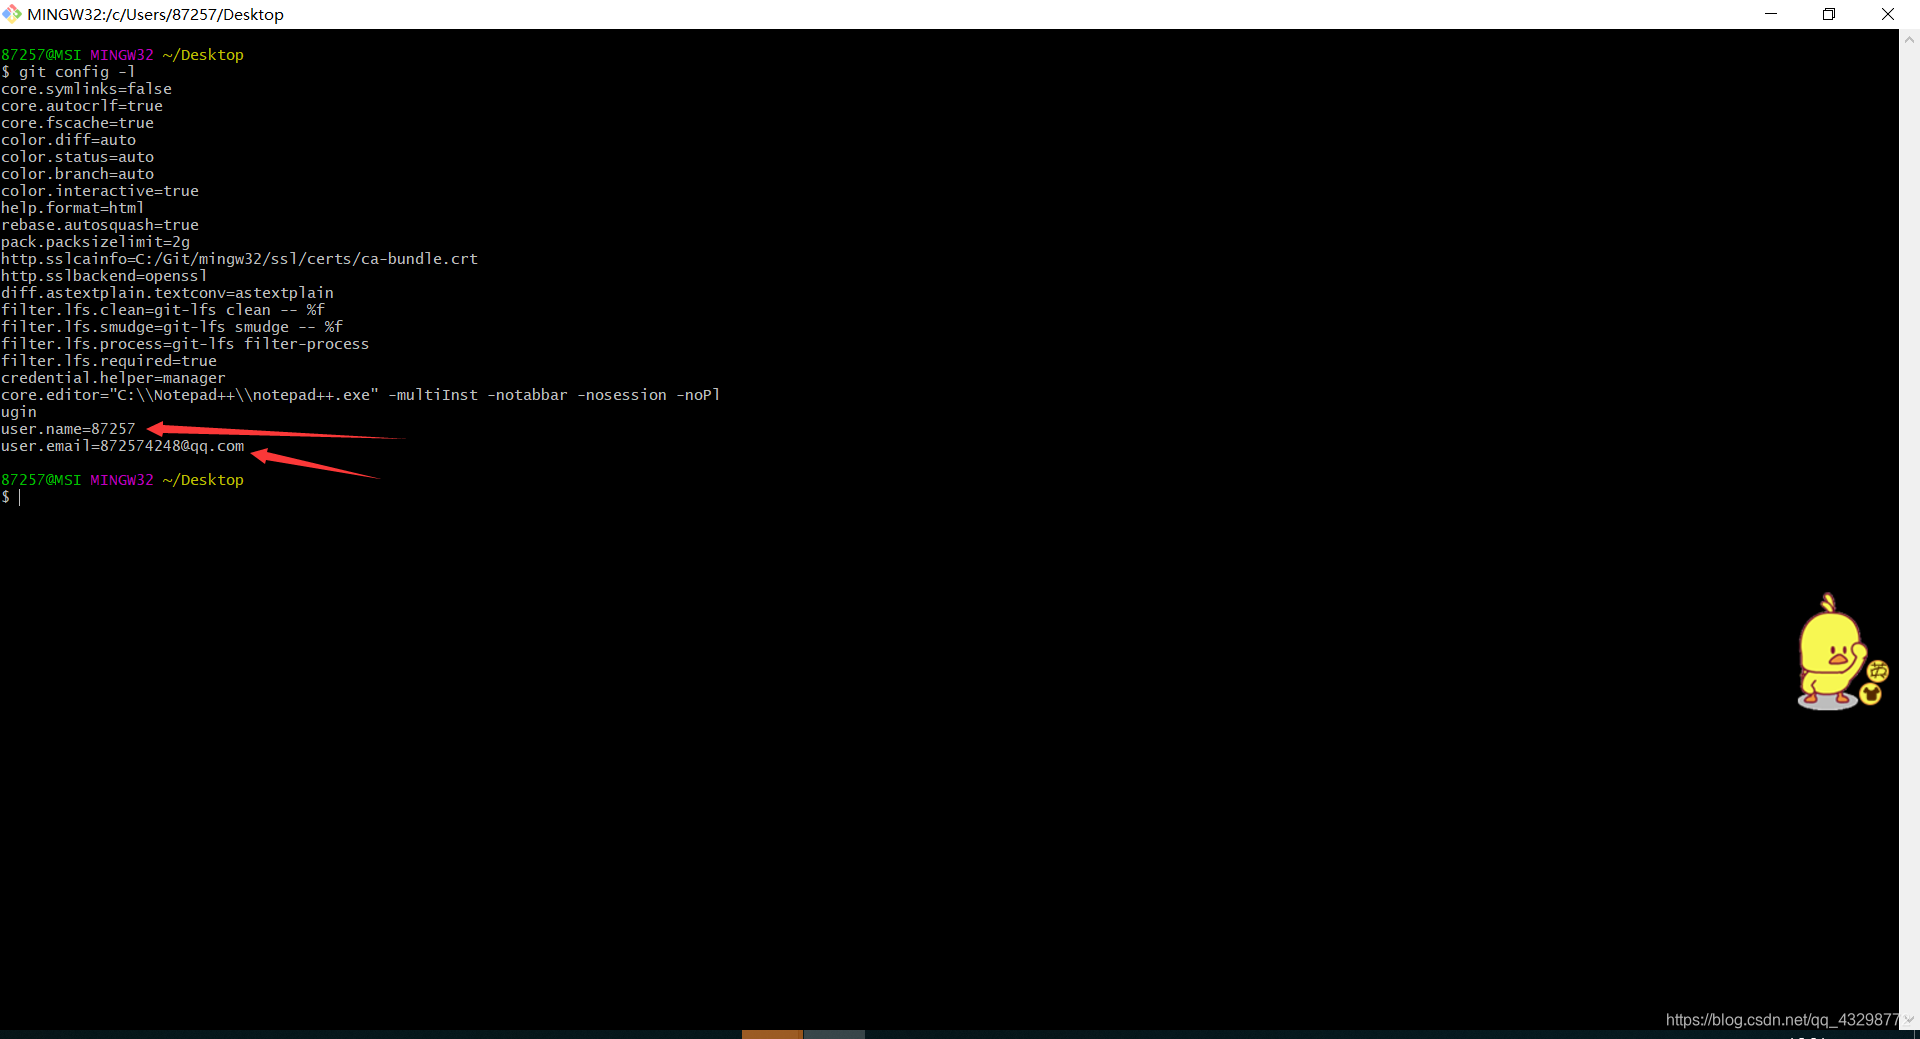The image size is (1920, 1039).
Task: Click the window title 'MINGW32:/c/Users/87257/Desktop'
Action: click(x=155, y=14)
